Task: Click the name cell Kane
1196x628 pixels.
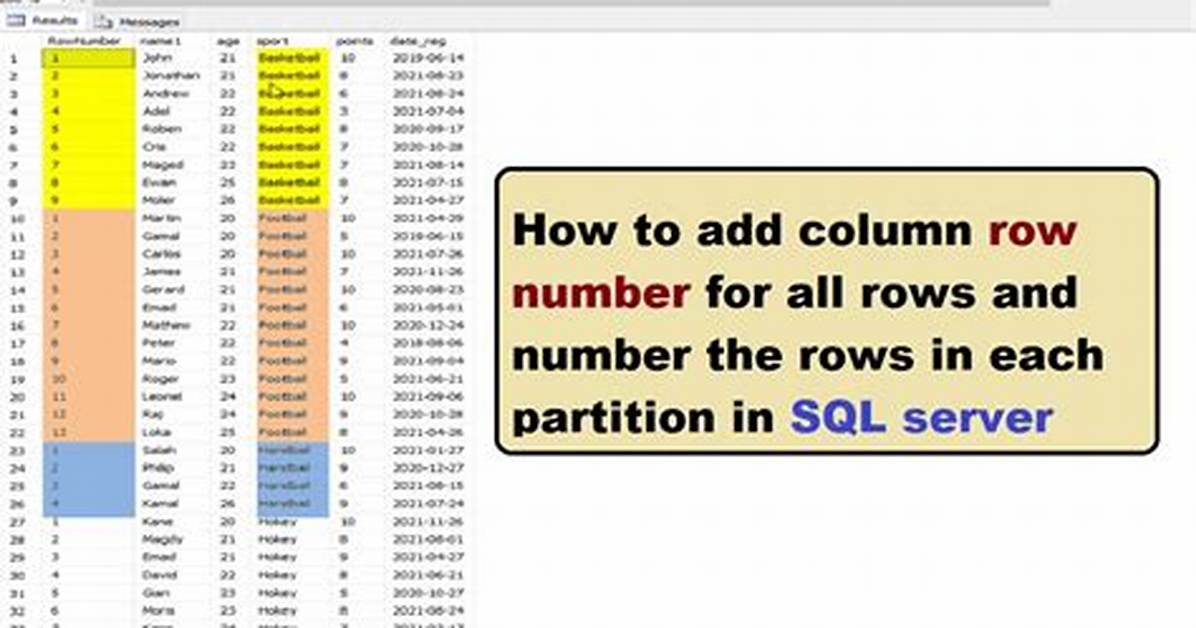Action: (x=158, y=522)
